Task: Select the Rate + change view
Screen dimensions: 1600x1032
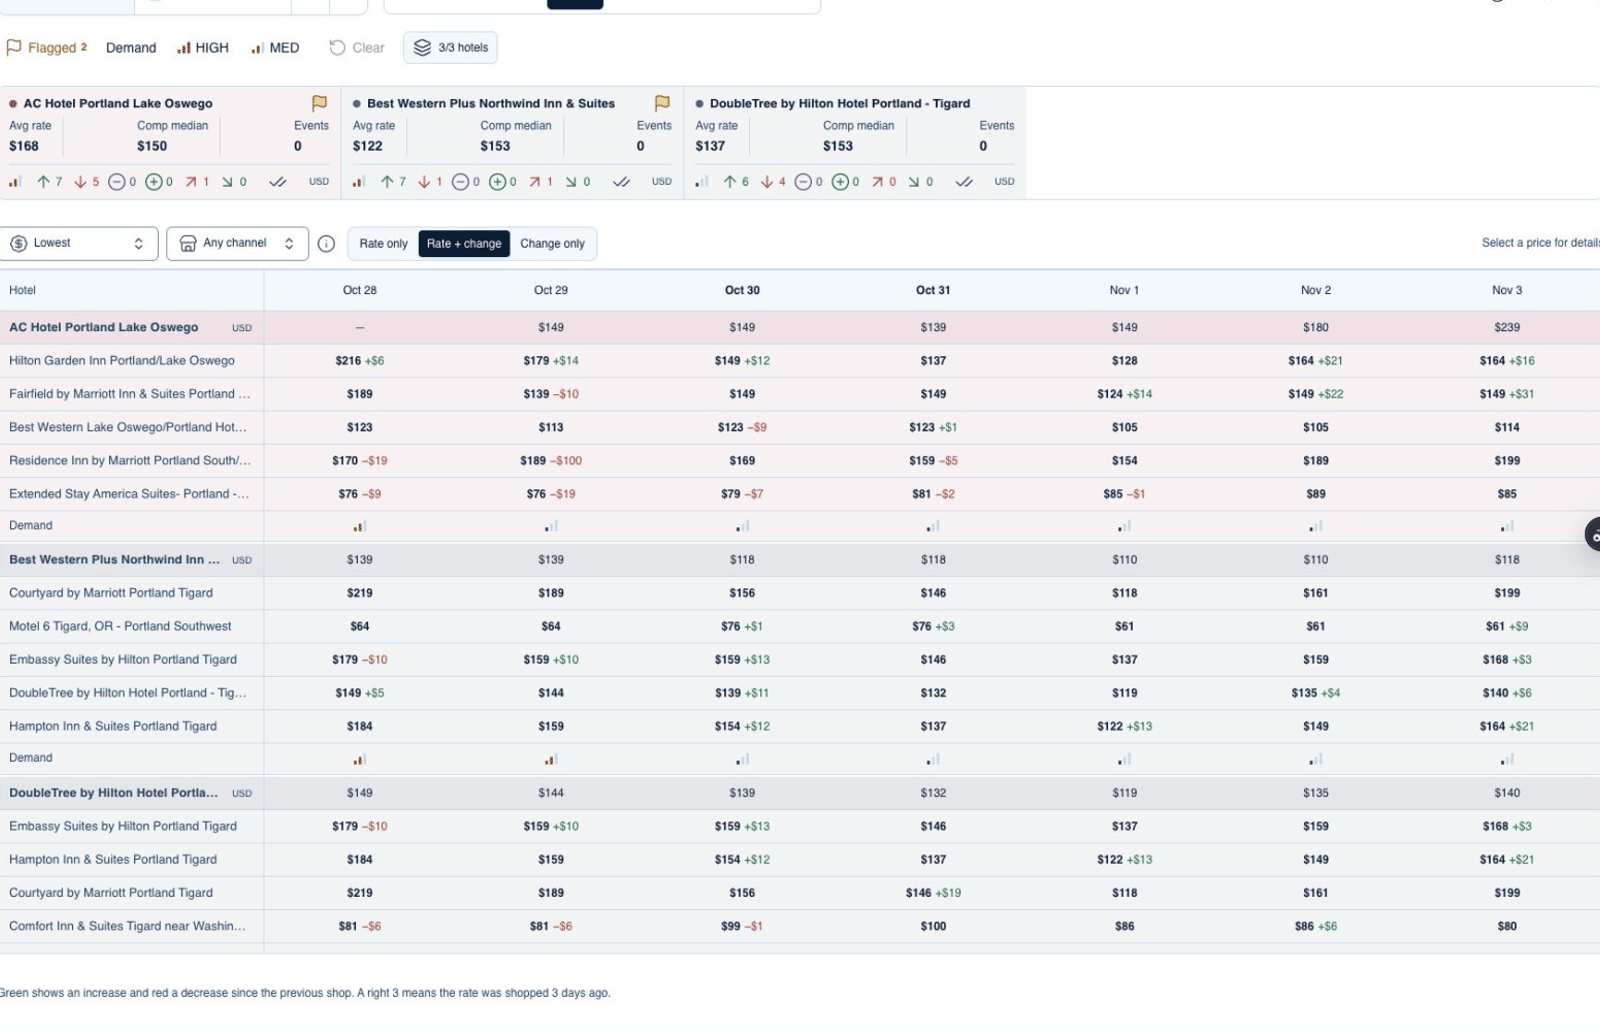Action: [x=464, y=243]
